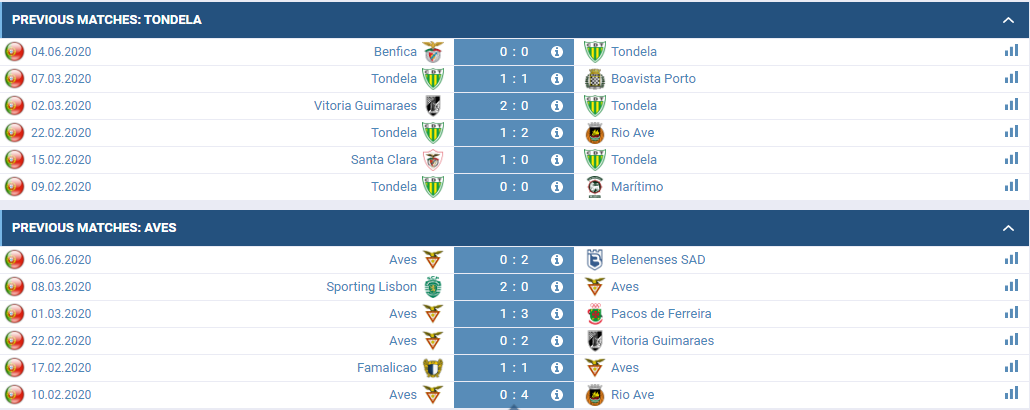
Task: Click Portugal flag icon on 04.06.2020 row
Action: 14,52
